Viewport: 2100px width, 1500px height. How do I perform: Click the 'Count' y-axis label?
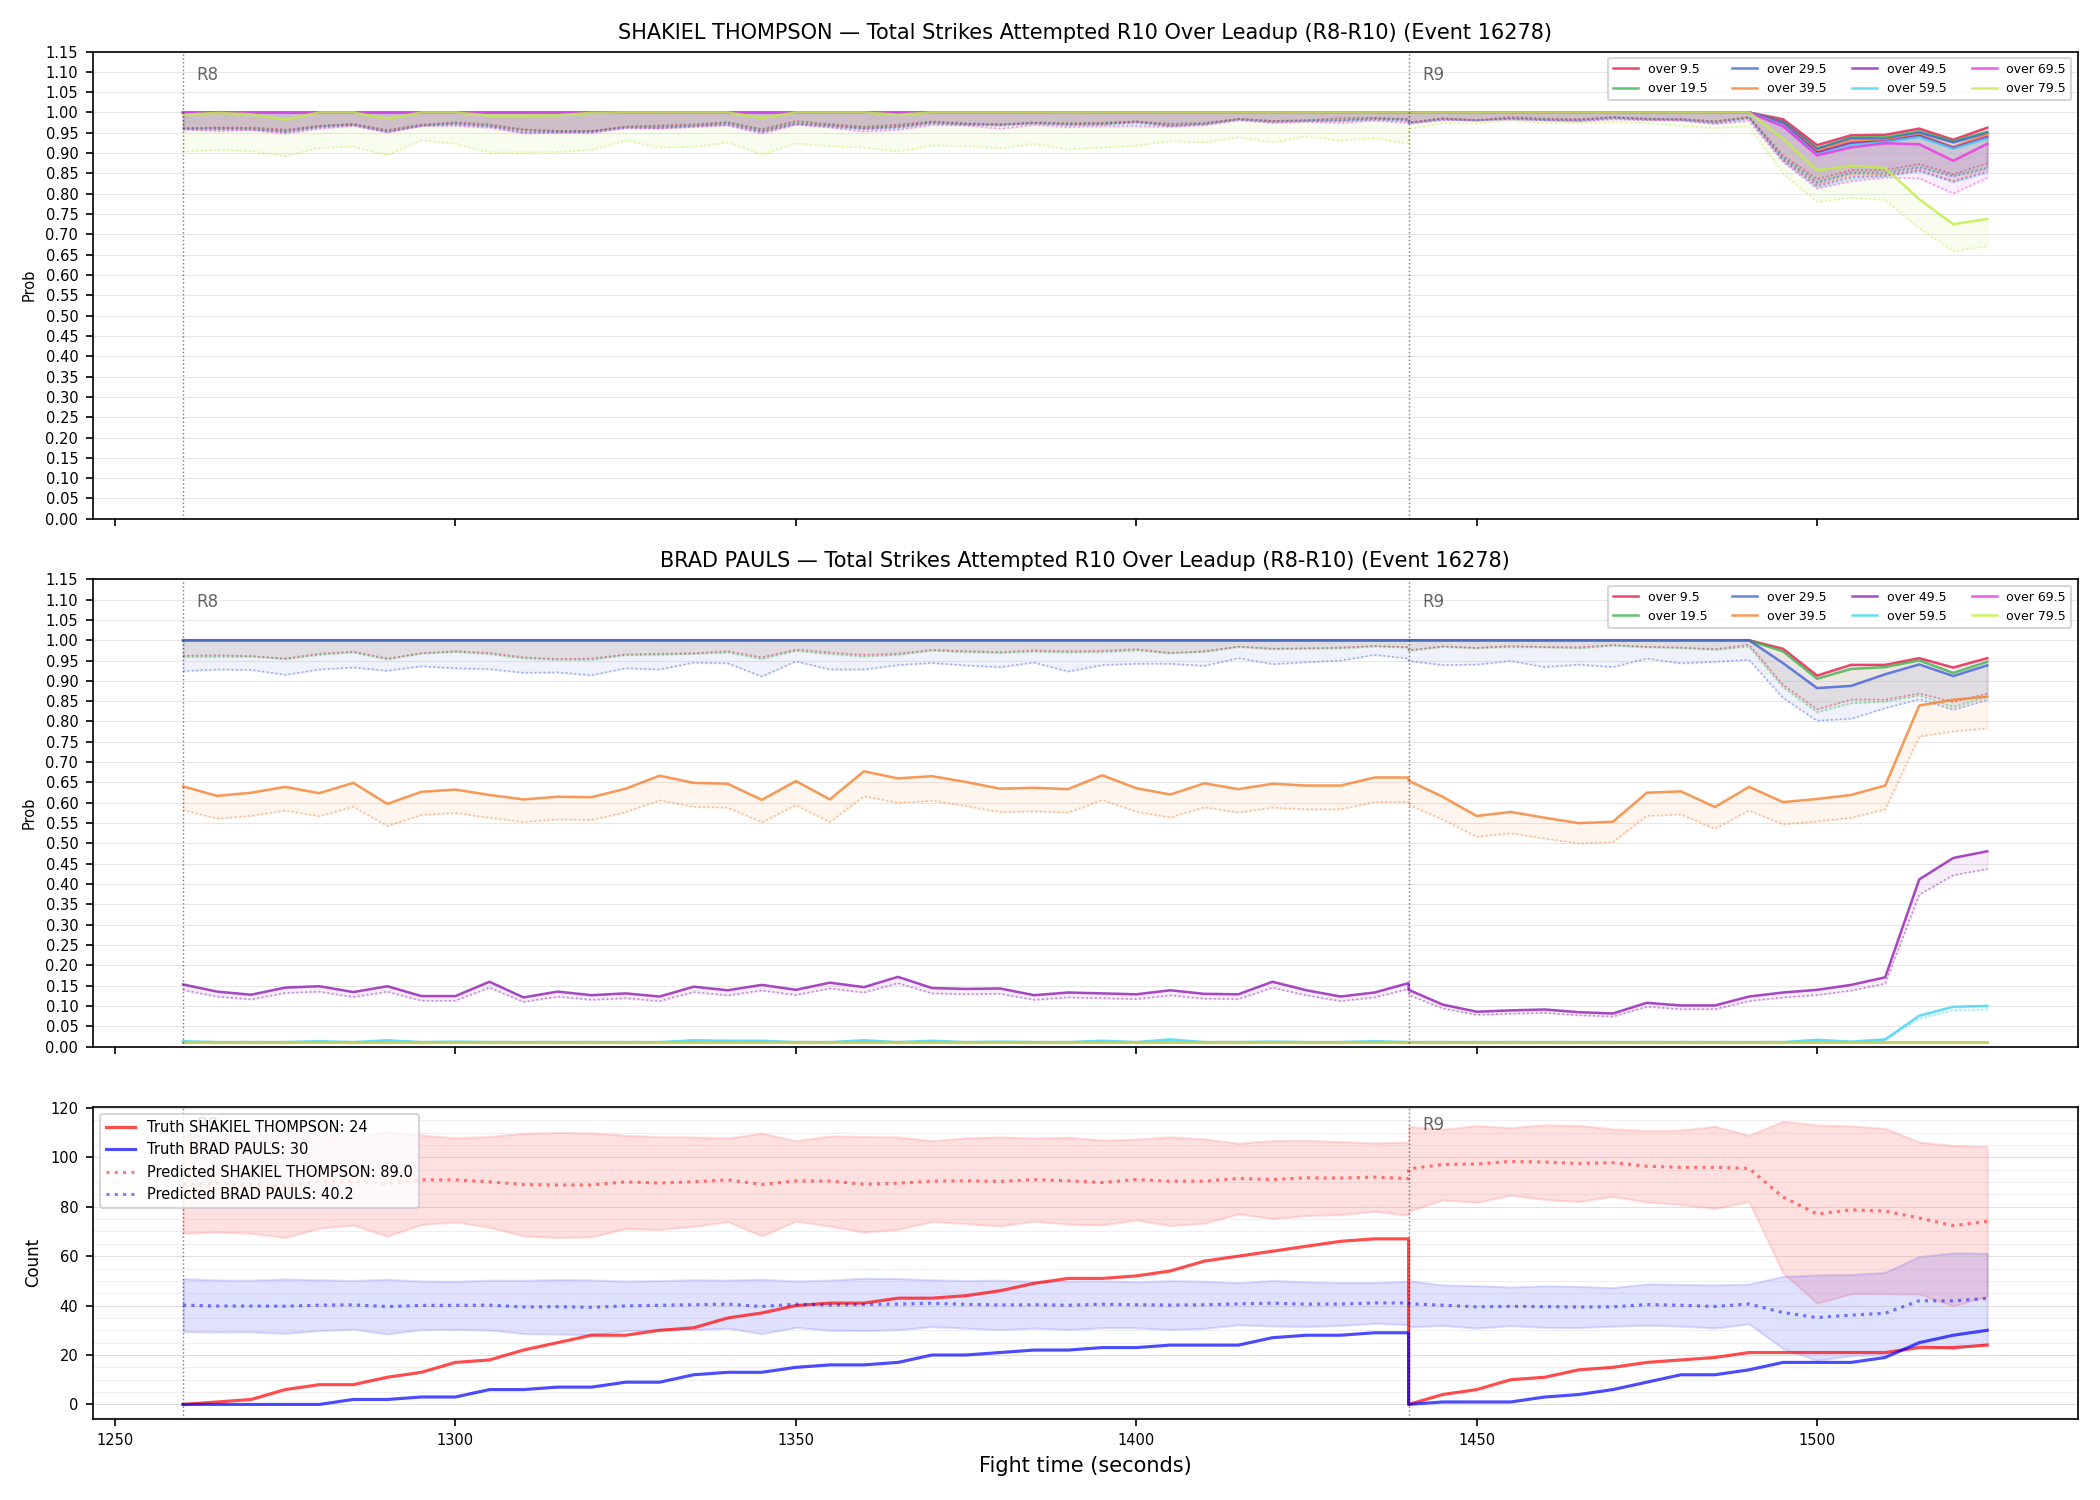pyautogui.click(x=32, y=1264)
